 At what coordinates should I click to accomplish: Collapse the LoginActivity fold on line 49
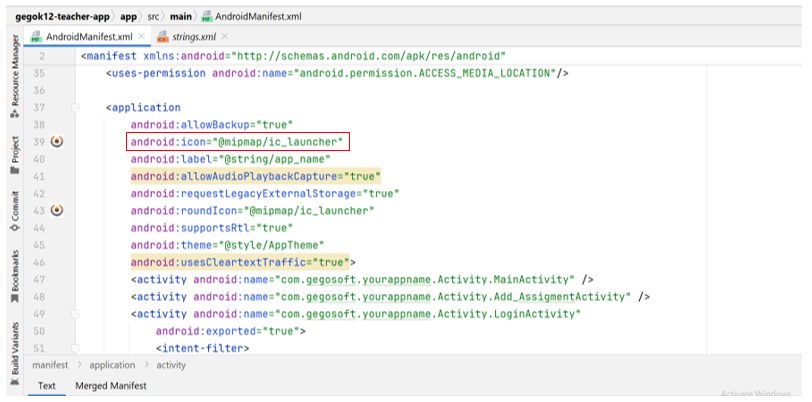[75, 313]
